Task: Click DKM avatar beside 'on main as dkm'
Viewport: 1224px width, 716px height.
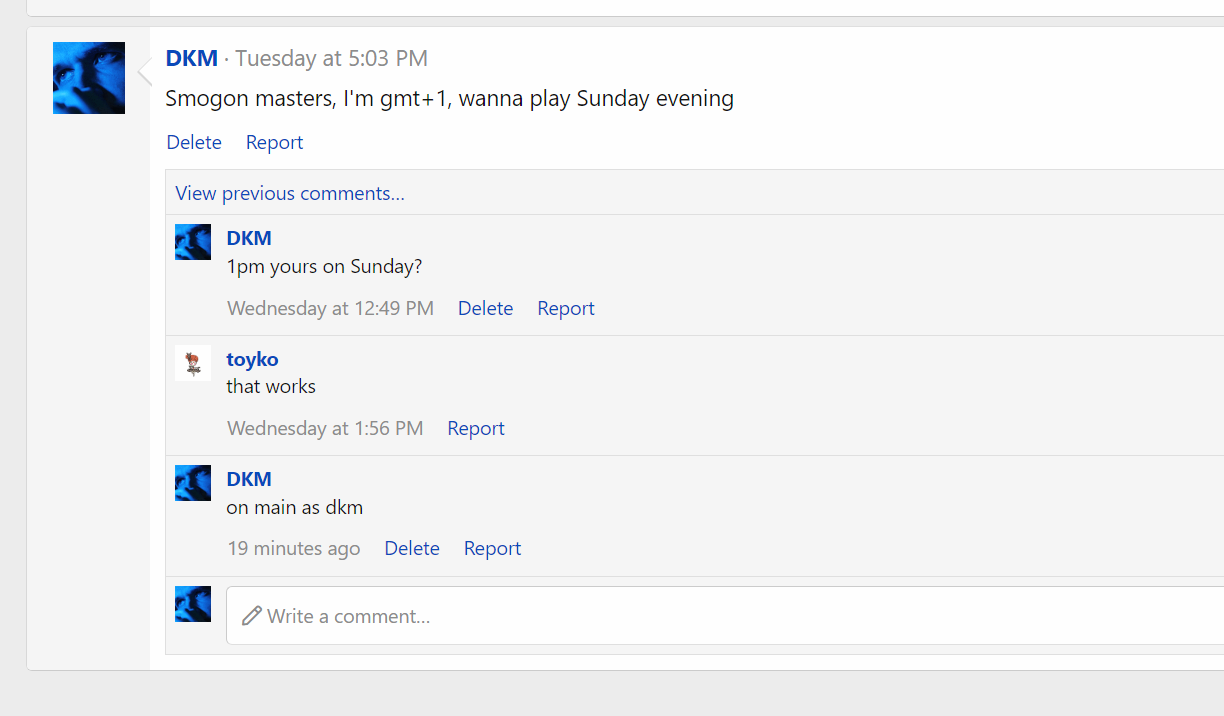Action: point(193,483)
